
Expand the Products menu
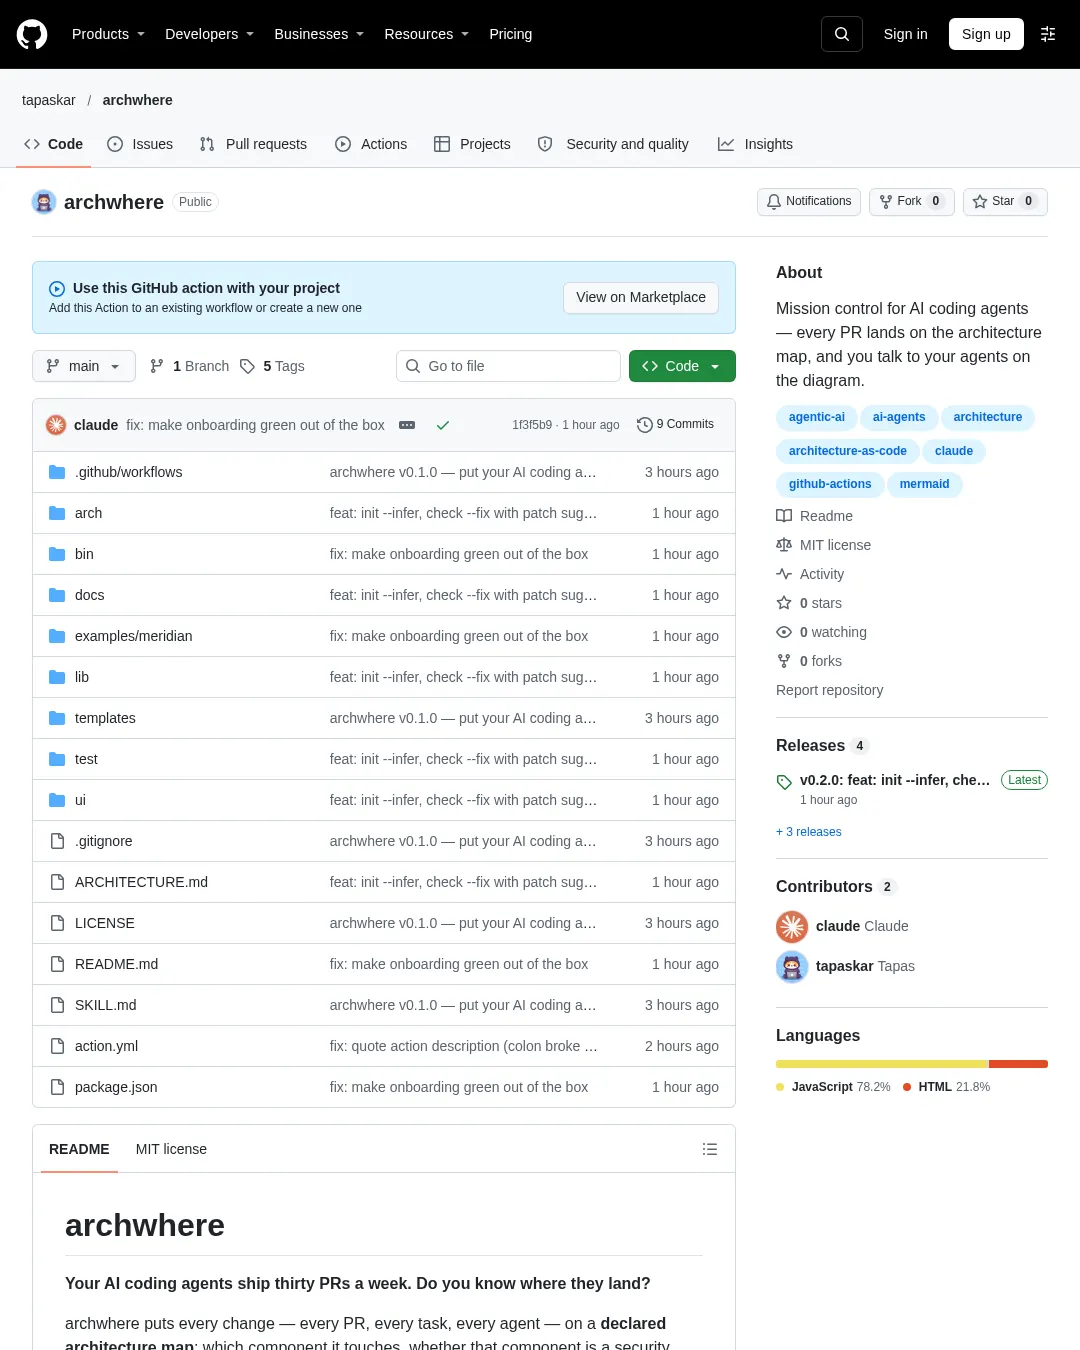click(108, 34)
